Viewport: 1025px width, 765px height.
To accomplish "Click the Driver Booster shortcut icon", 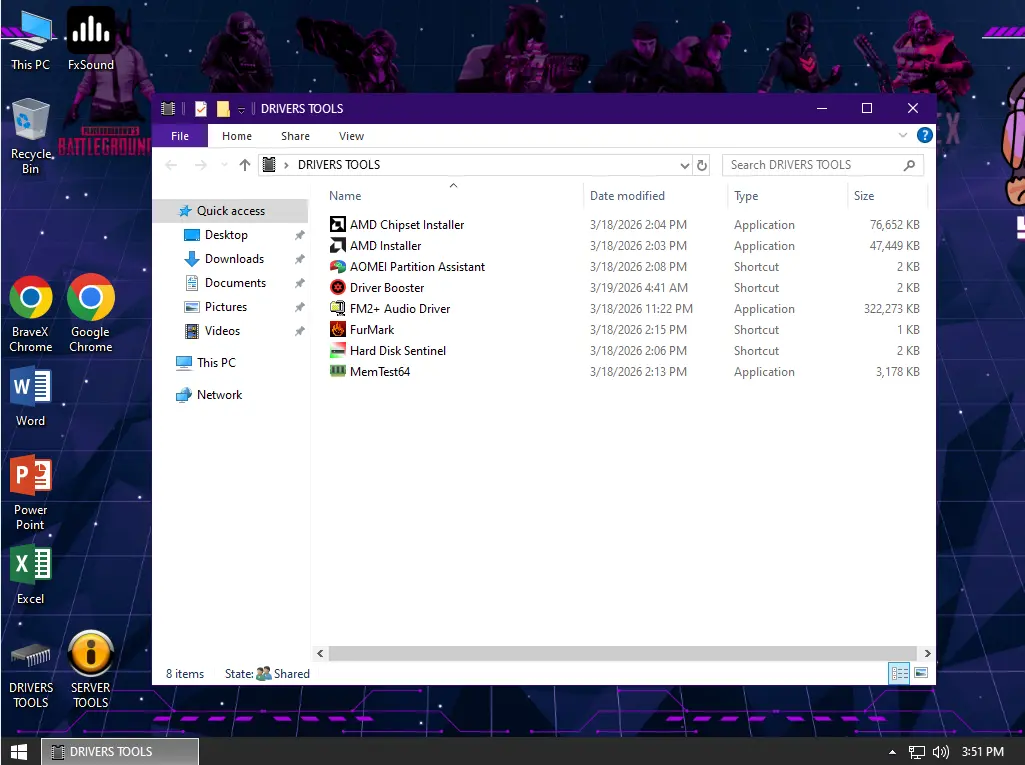I will 337,287.
